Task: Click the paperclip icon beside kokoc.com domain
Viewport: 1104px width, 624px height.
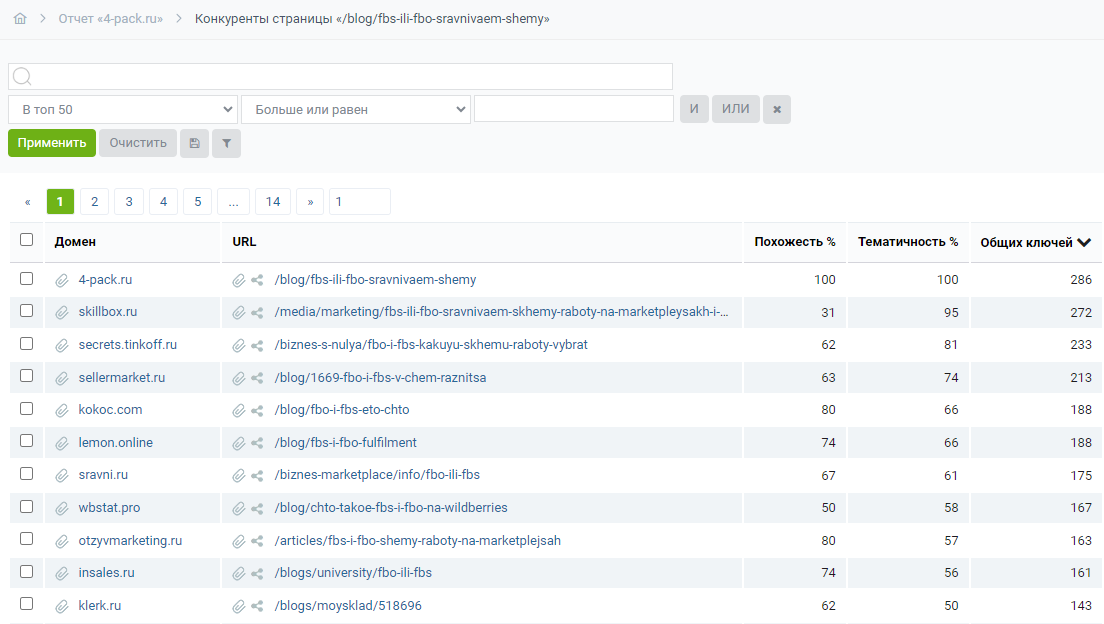Action: point(62,410)
